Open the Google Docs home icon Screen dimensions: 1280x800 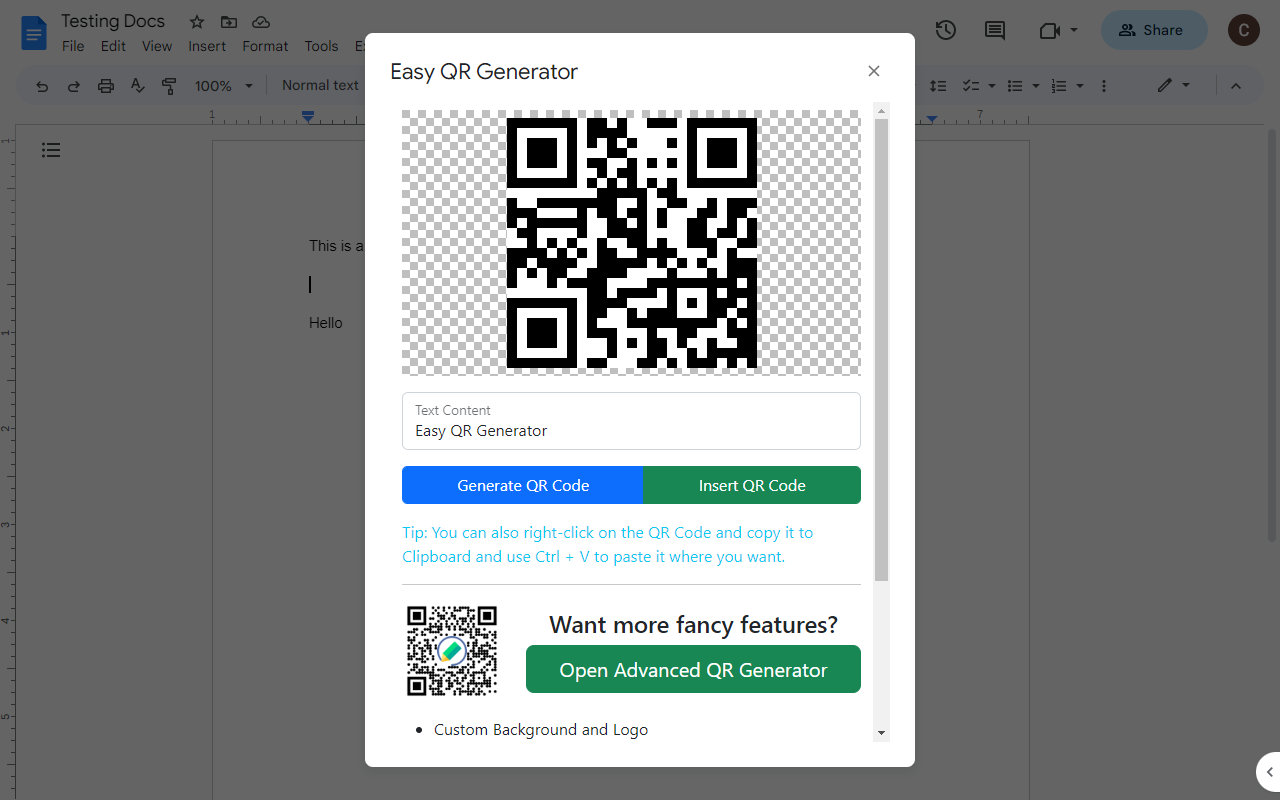[34, 32]
